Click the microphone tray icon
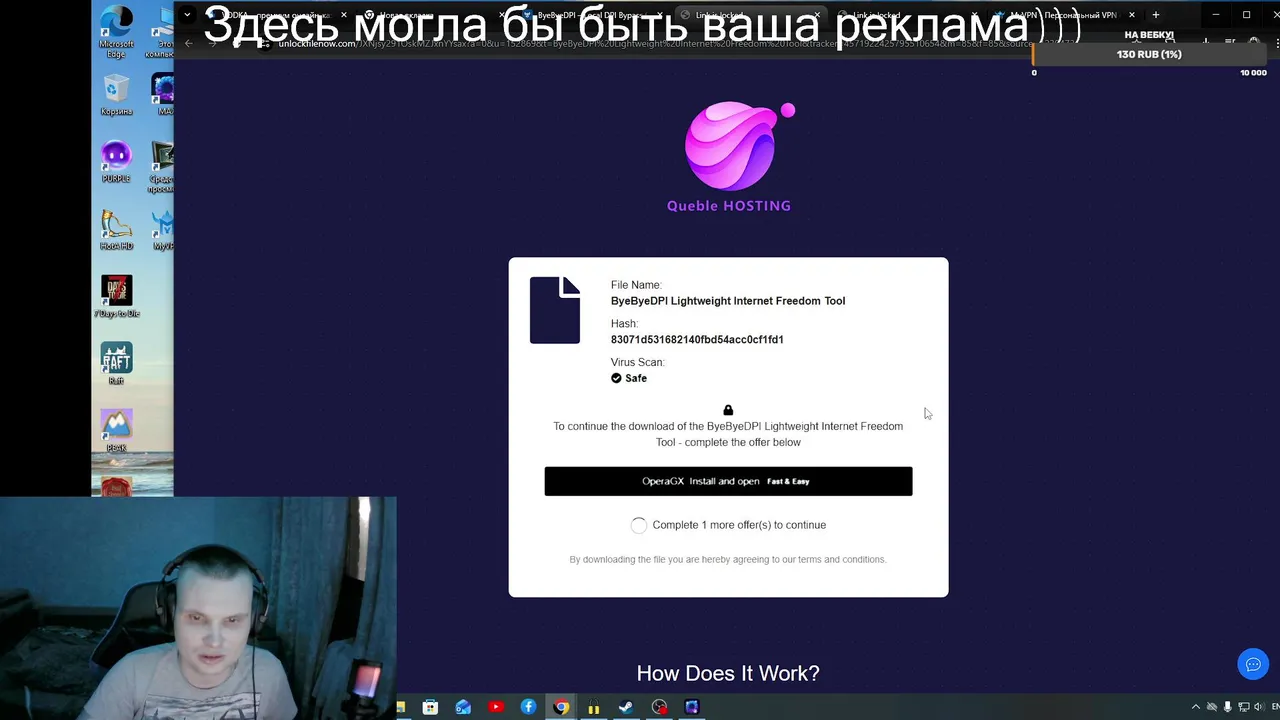The image size is (1280, 720). point(1227,707)
